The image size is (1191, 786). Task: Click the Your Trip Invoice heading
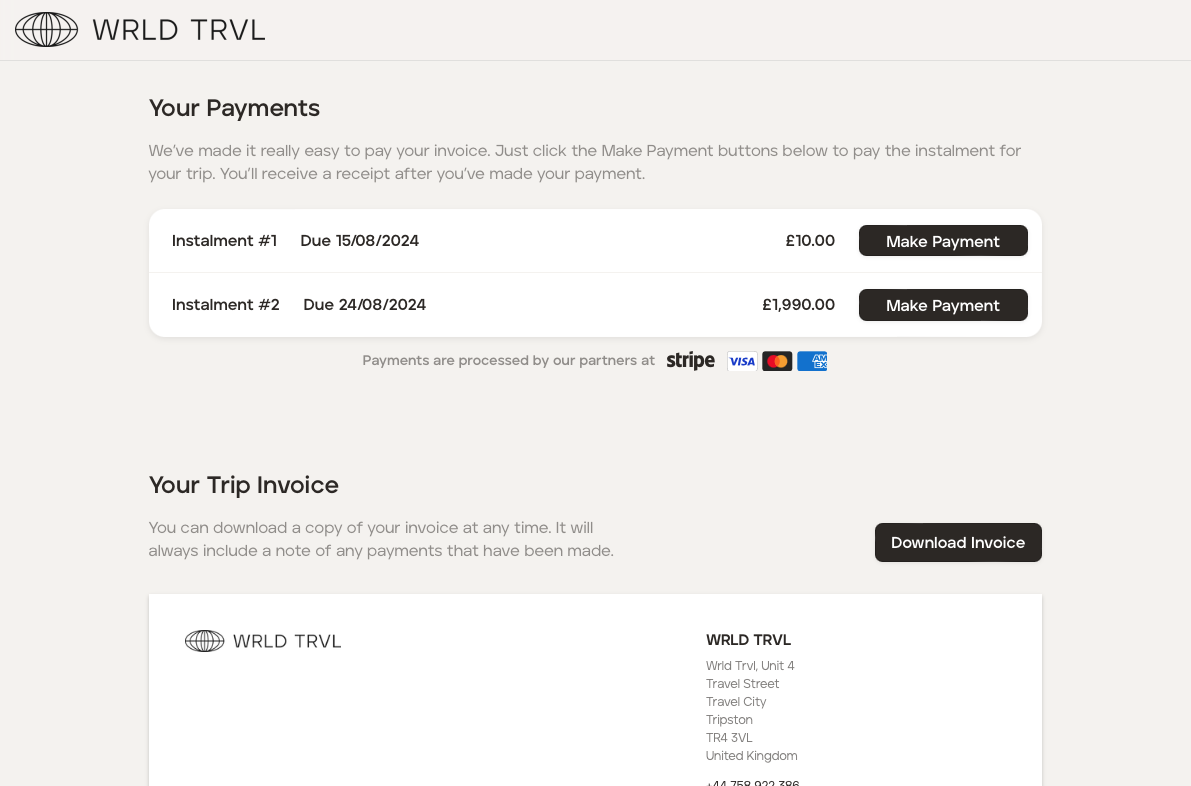click(x=243, y=485)
